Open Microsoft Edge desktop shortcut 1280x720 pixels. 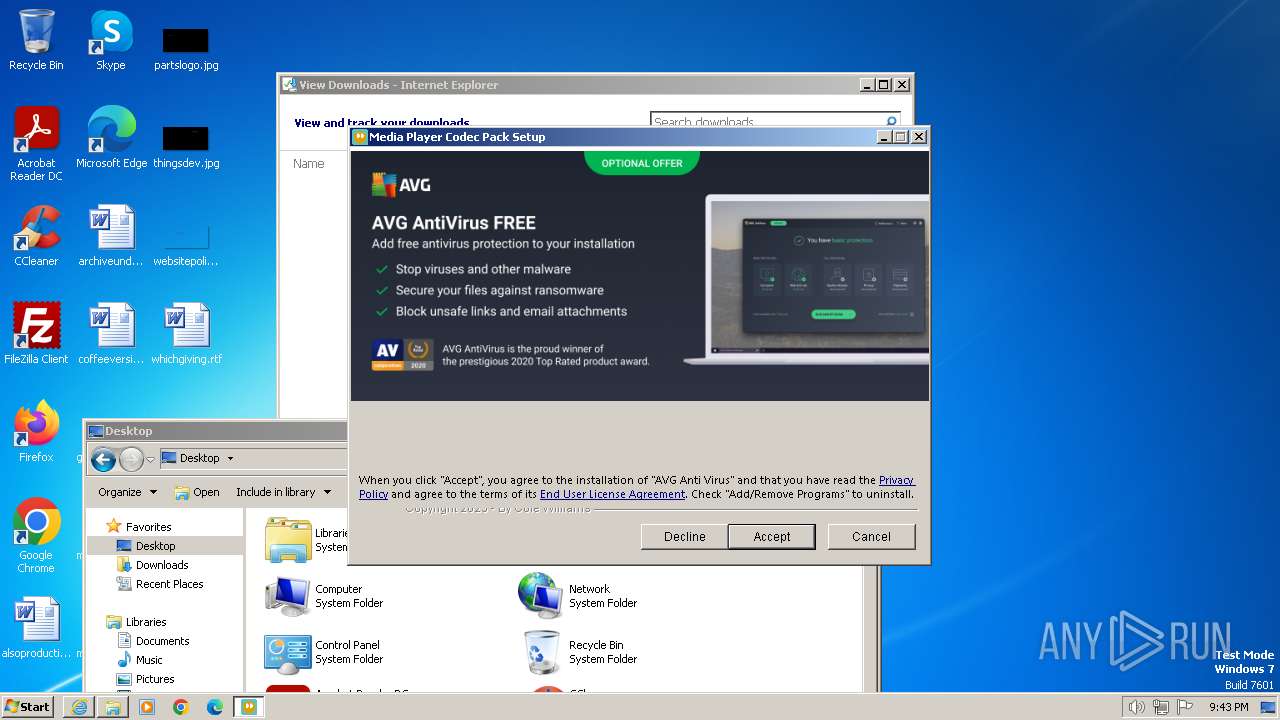click(x=111, y=137)
